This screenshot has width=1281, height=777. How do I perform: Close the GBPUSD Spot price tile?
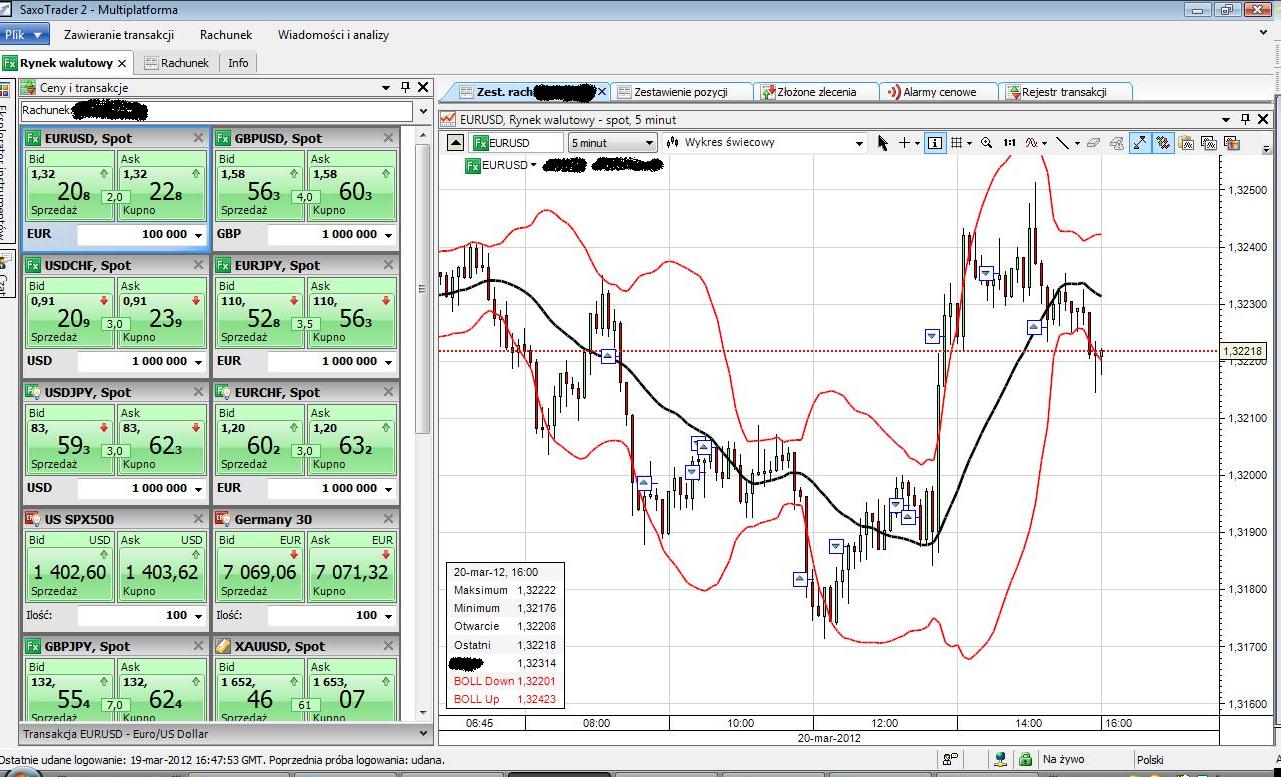coord(389,138)
